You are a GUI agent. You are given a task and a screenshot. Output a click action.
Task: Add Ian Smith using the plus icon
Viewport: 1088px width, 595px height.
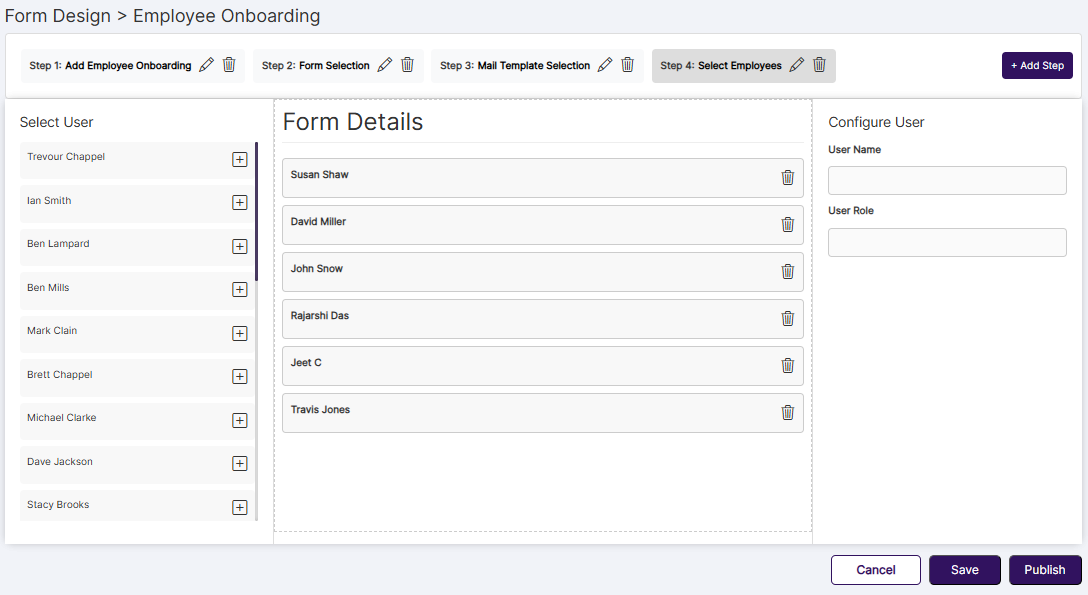pos(239,202)
